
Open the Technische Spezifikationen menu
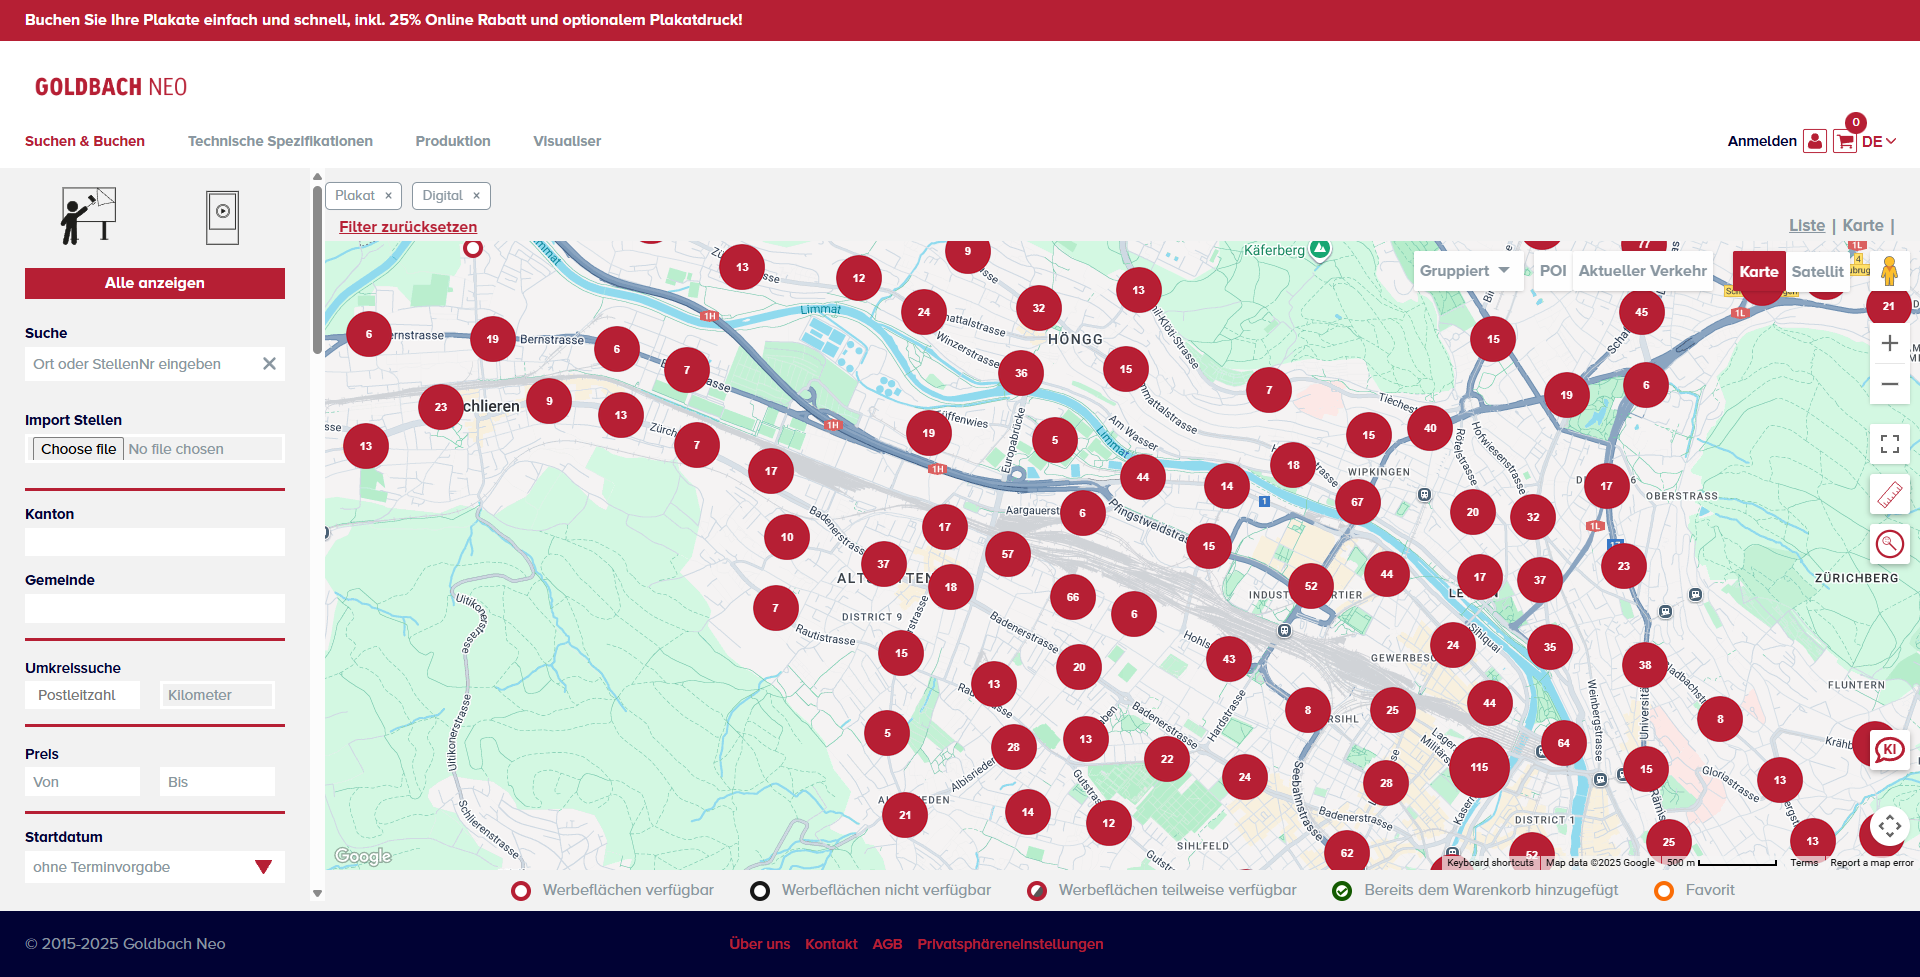(280, 141)
